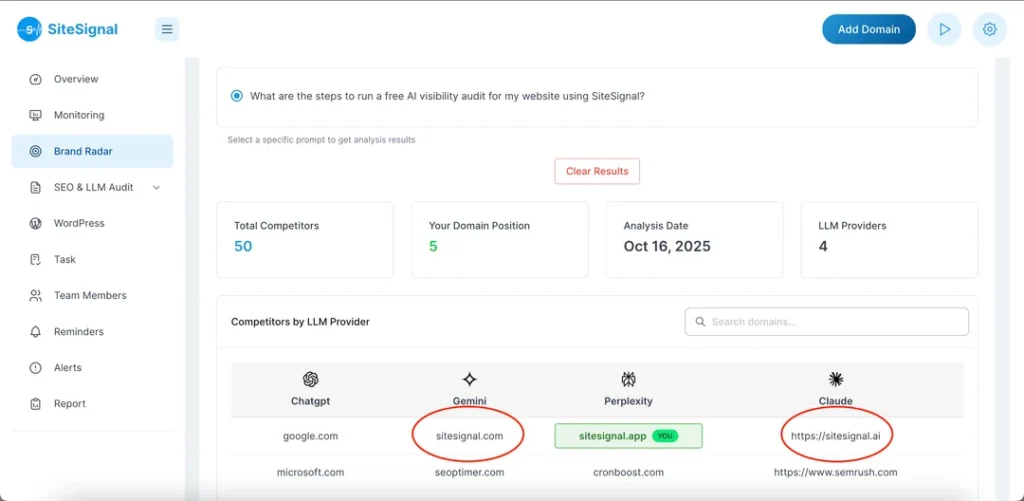This screenshot has width=1024, height=501.
Task: Click the Brand Radar target icon
Action: point(36,151)
